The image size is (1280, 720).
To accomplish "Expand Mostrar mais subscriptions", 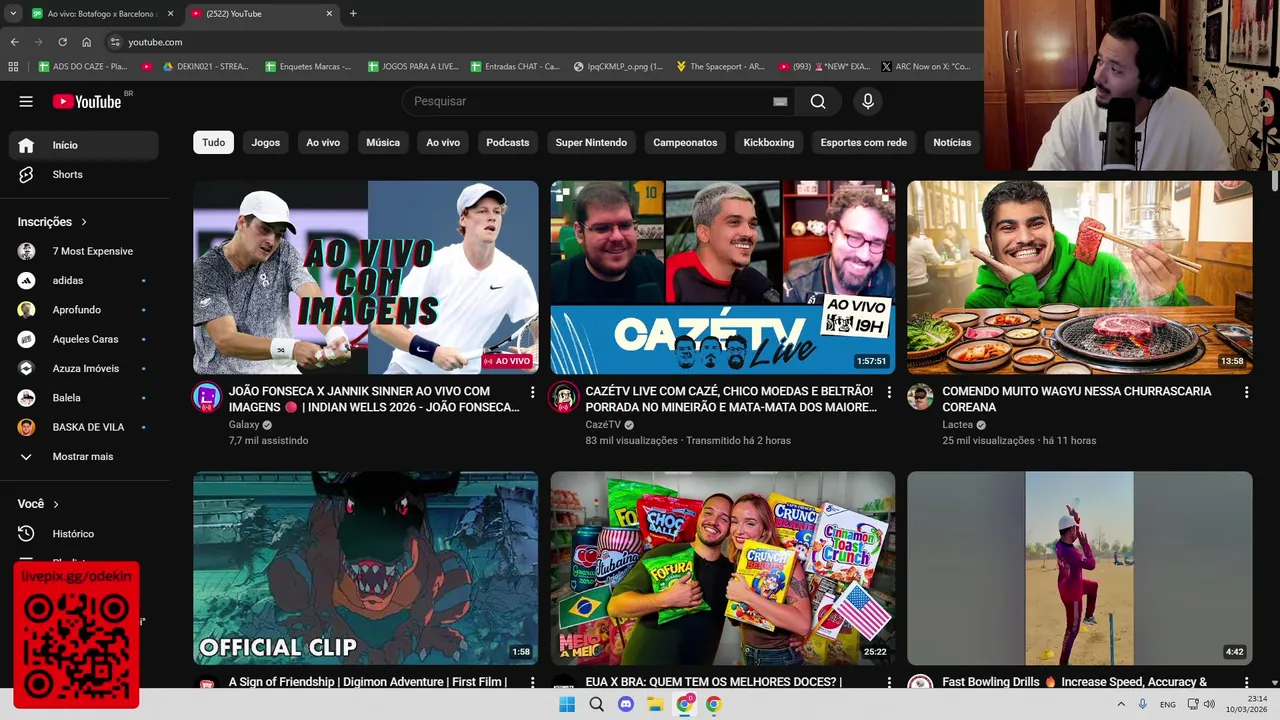I will tap(84, 456).
